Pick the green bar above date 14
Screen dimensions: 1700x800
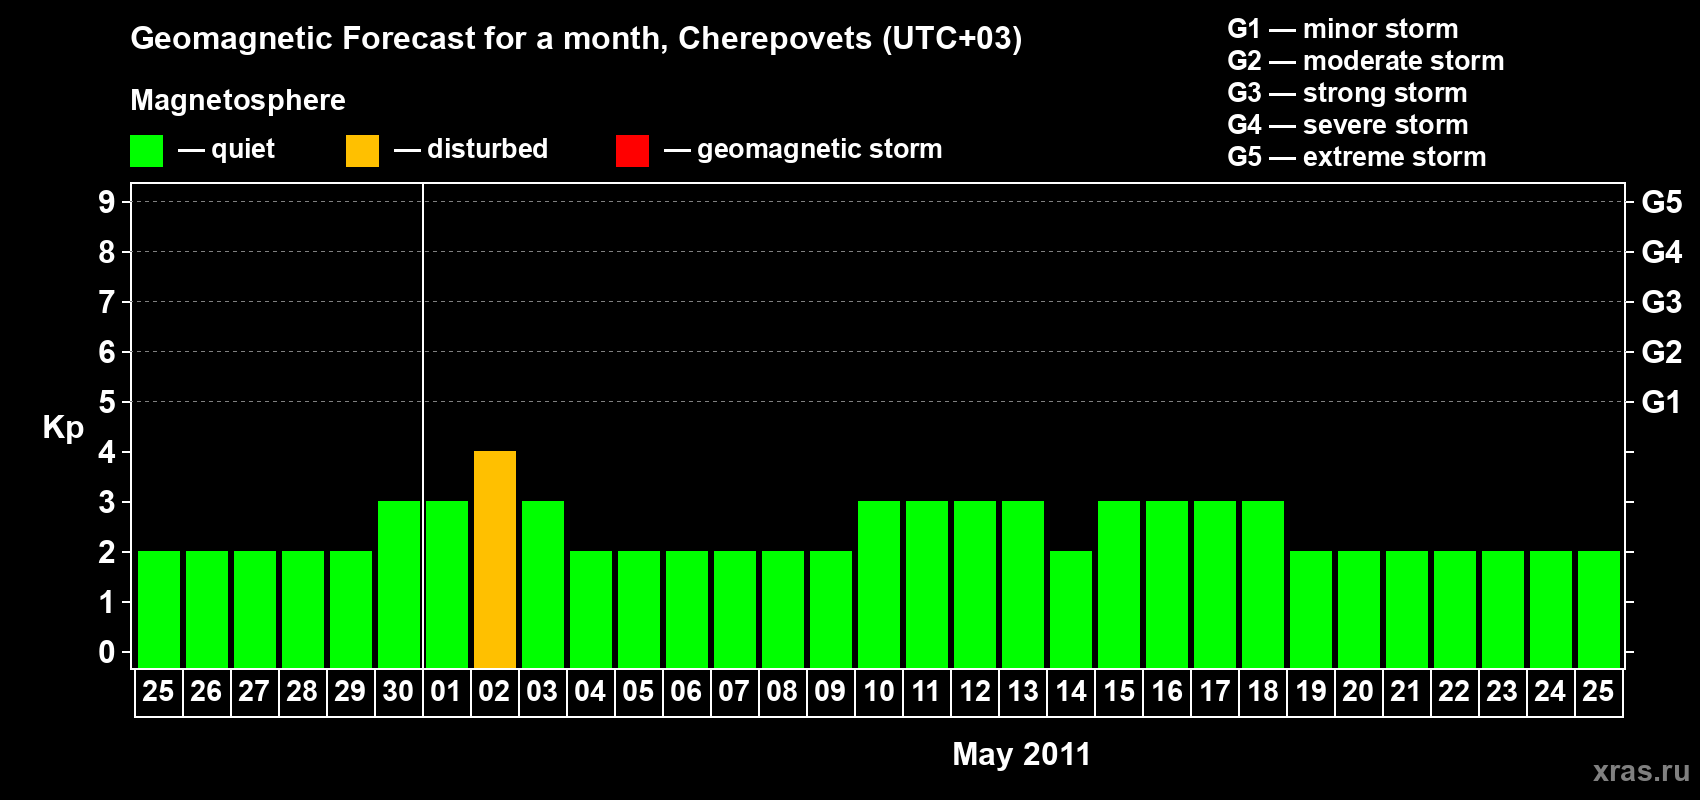point(1071,609)
